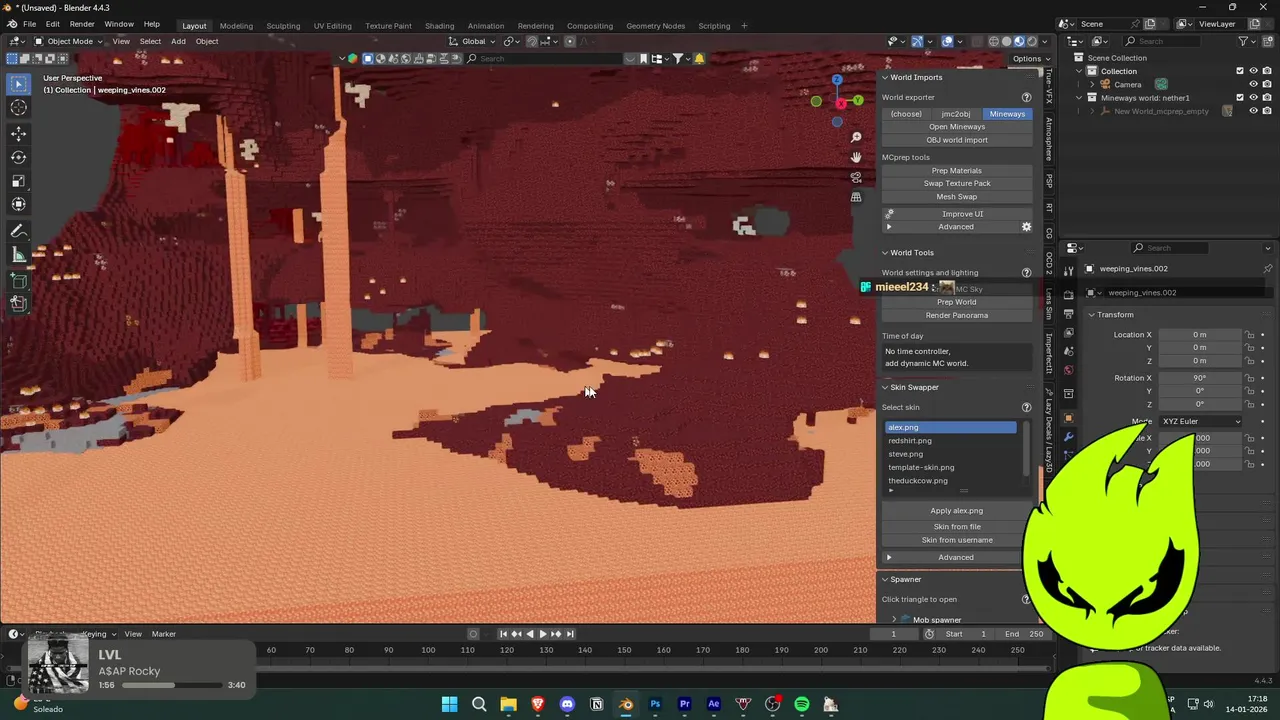Select the Measure ruler tool
Viewport: 1280px width, 720px height.
click(18, 254)
